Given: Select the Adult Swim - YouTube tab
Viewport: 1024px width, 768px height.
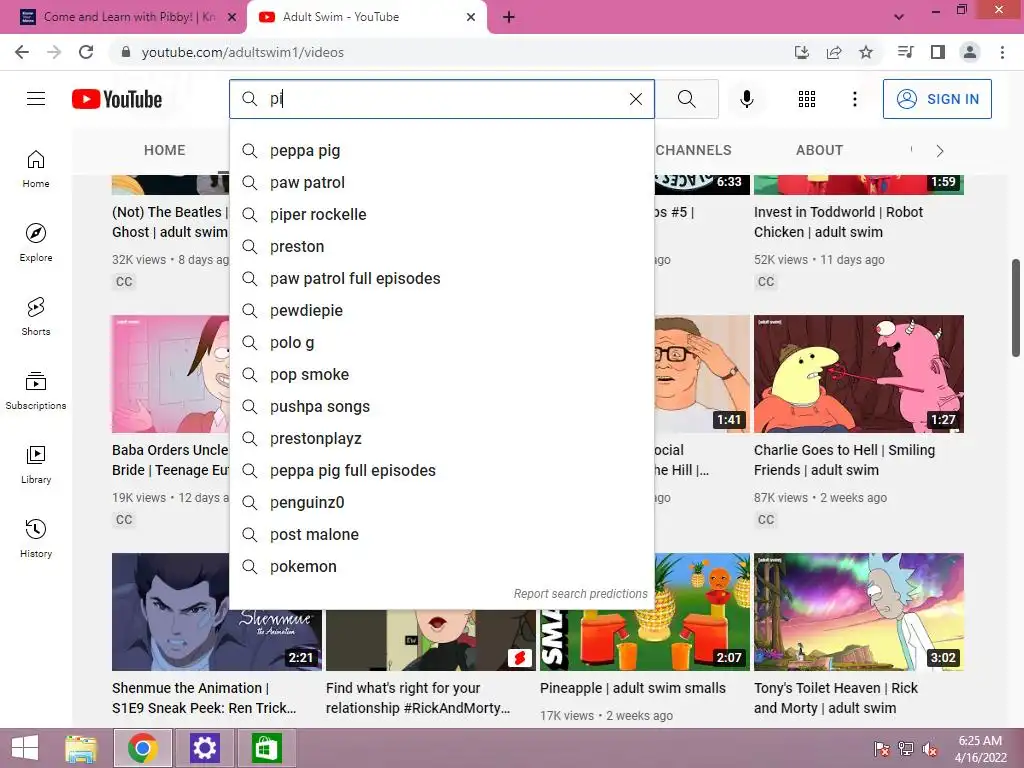Looking at the screenshot, I should coord(366,17).
